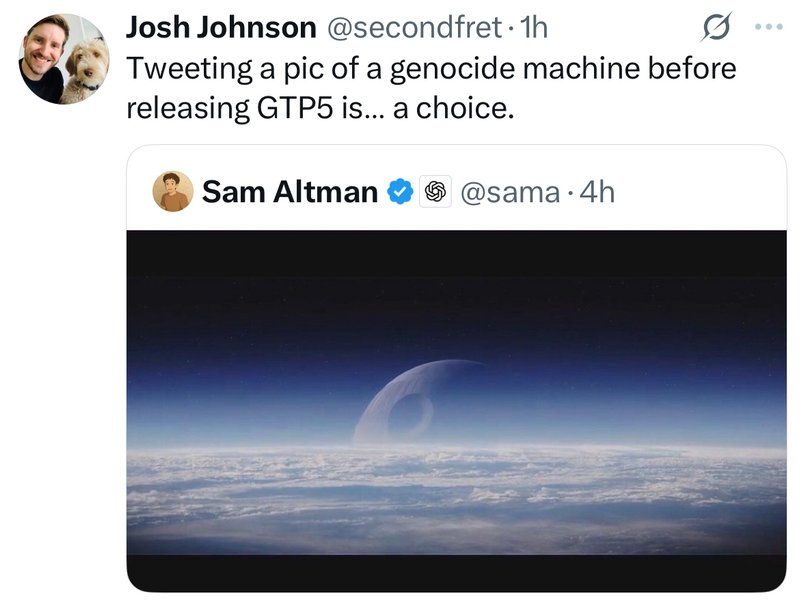Open the @secondfret handle link
This screenshot has height=600, width=806.
pos(410,27)
